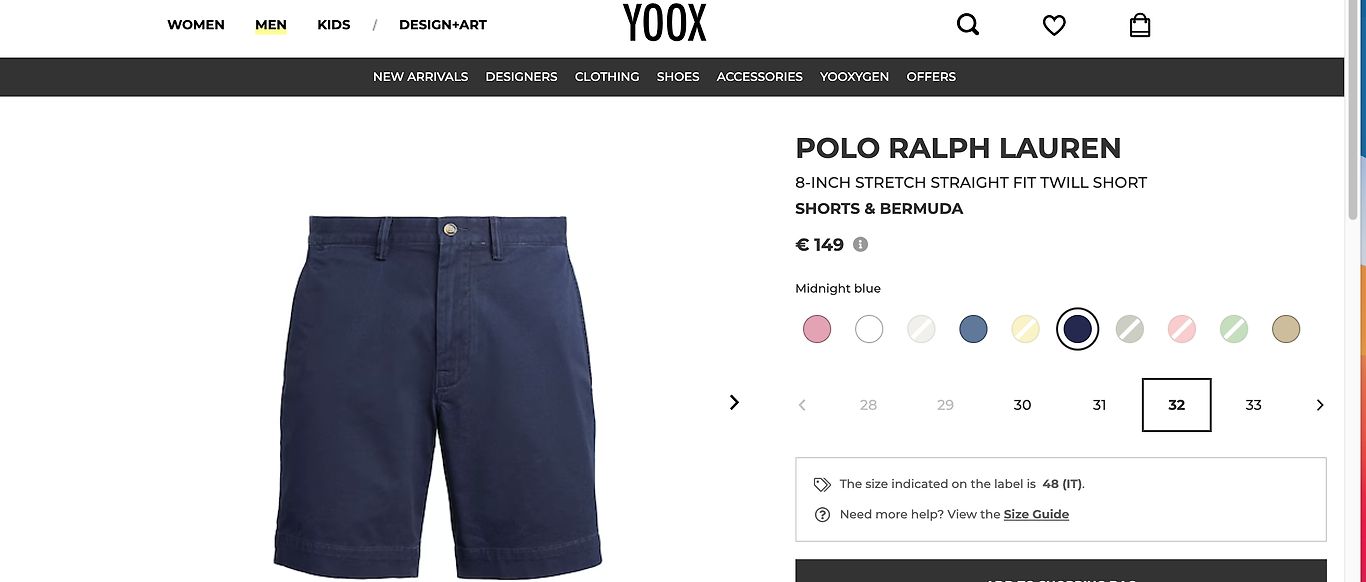Open the search magnifier icon
Viewport: 1366px width, 582px height.
pyautogui.click(x=968, y=24)
